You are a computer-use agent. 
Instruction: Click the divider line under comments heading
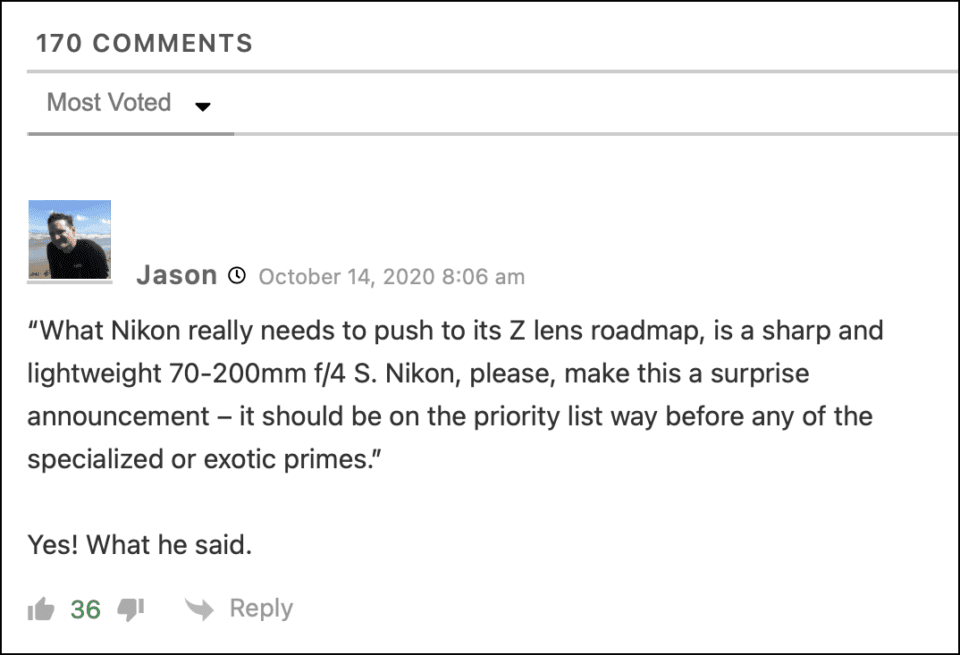coord(492,72)
